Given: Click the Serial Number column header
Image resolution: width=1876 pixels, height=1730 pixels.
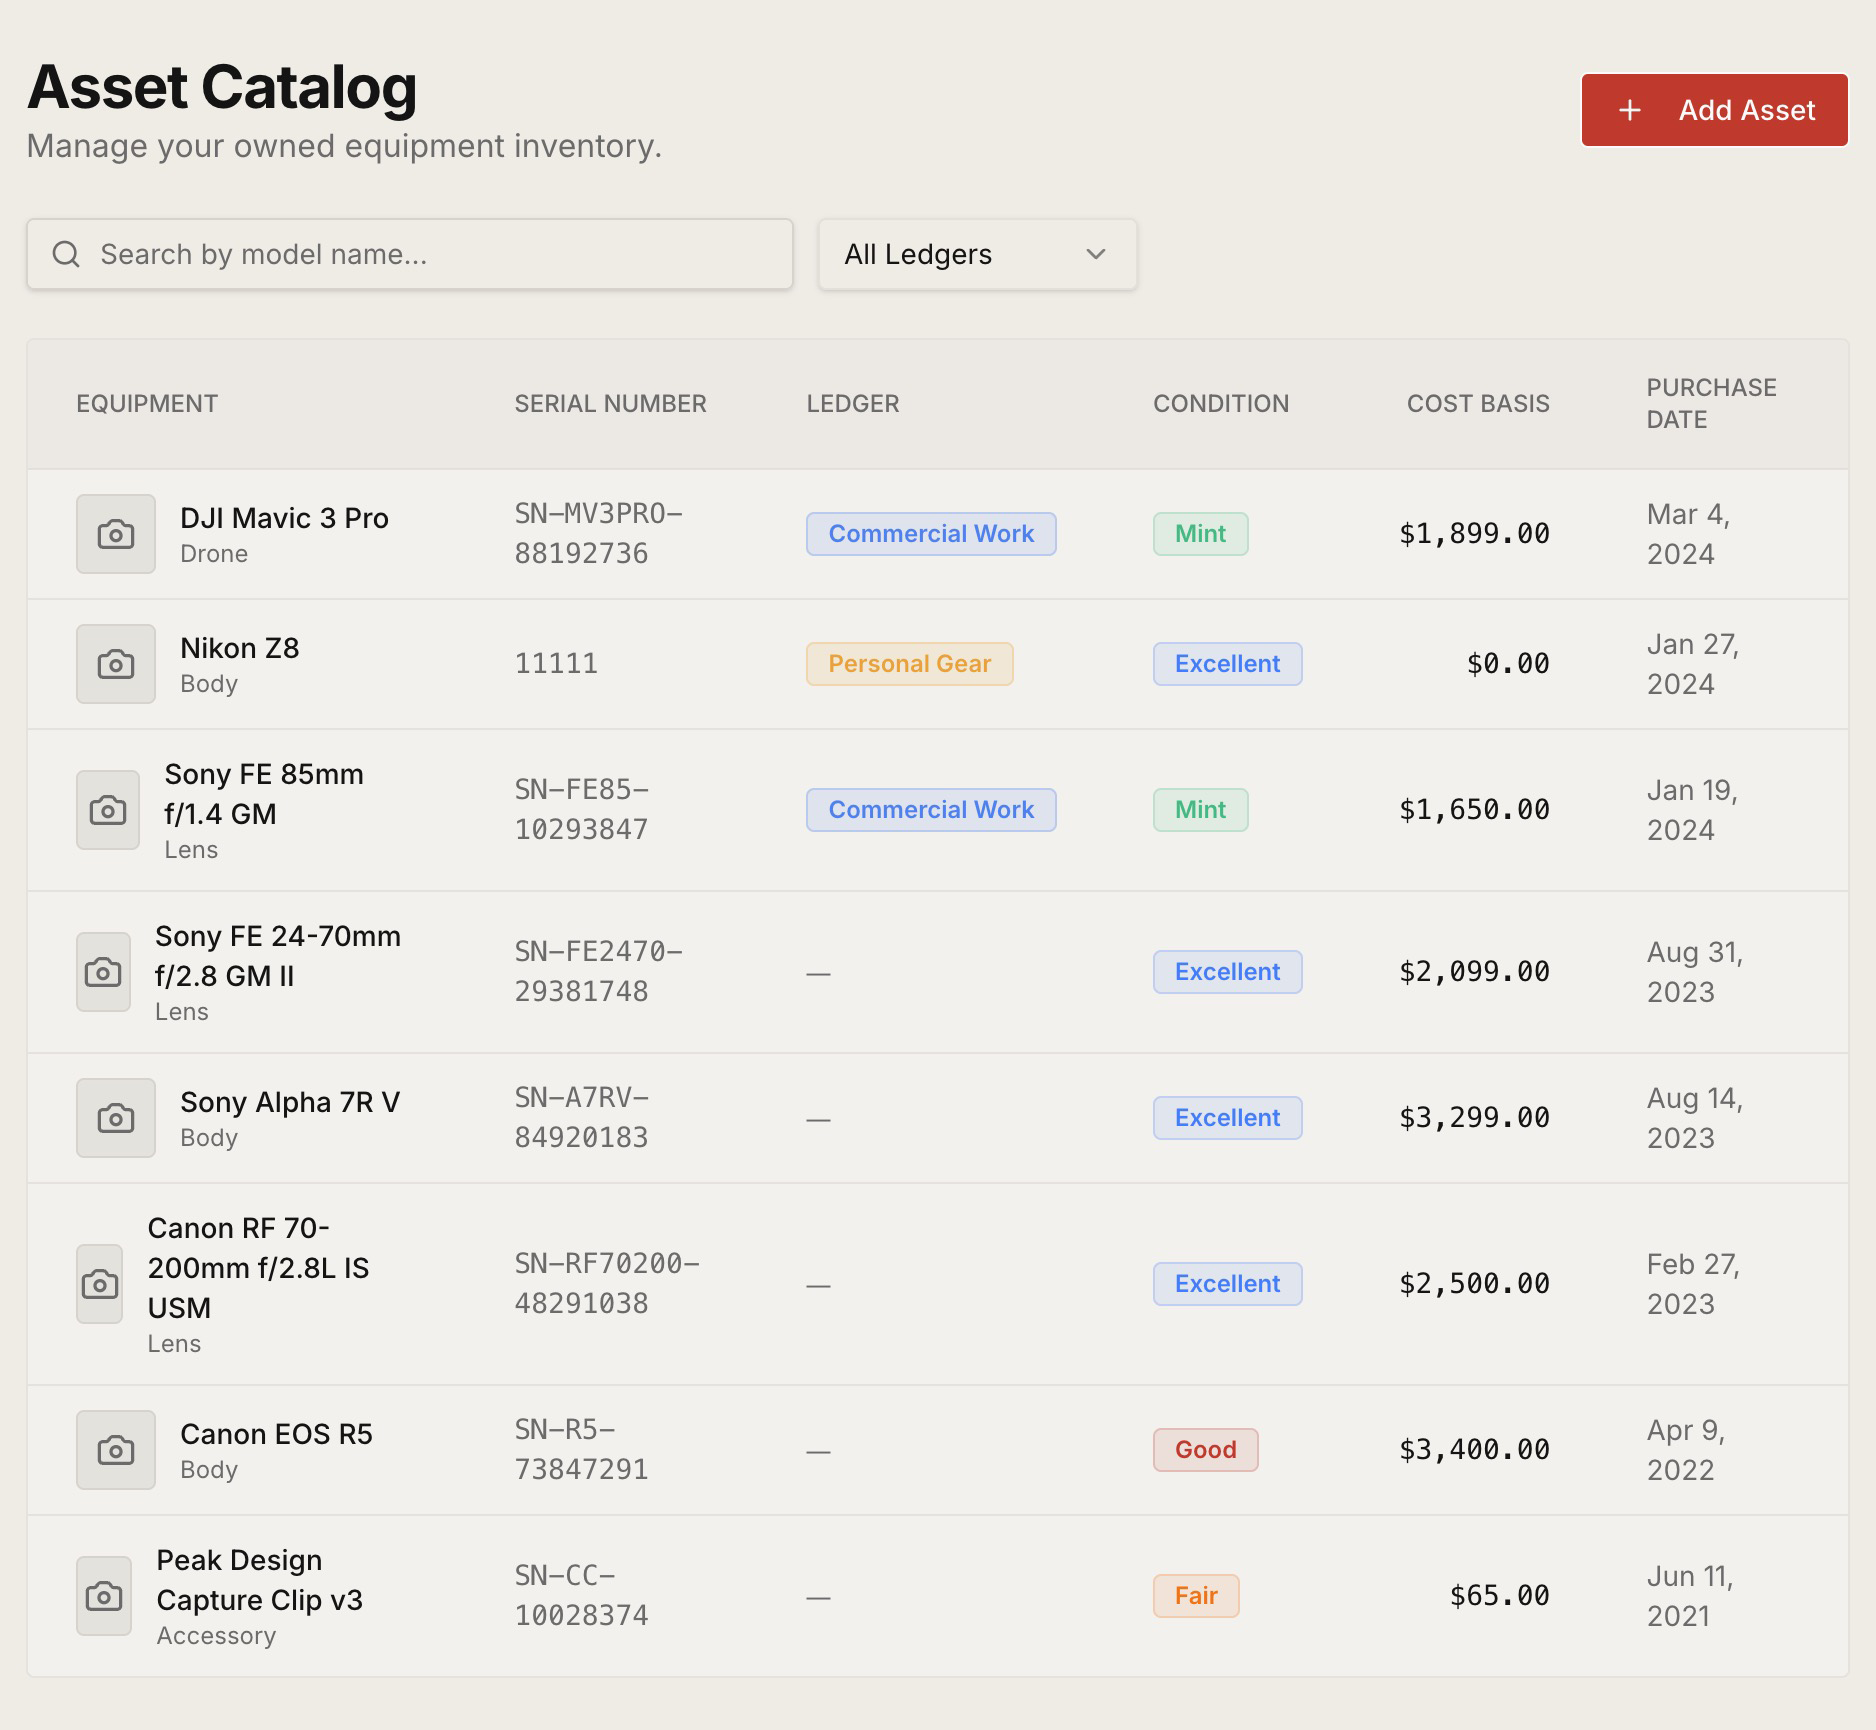Looking at the screenshot, I should point(611,404).
